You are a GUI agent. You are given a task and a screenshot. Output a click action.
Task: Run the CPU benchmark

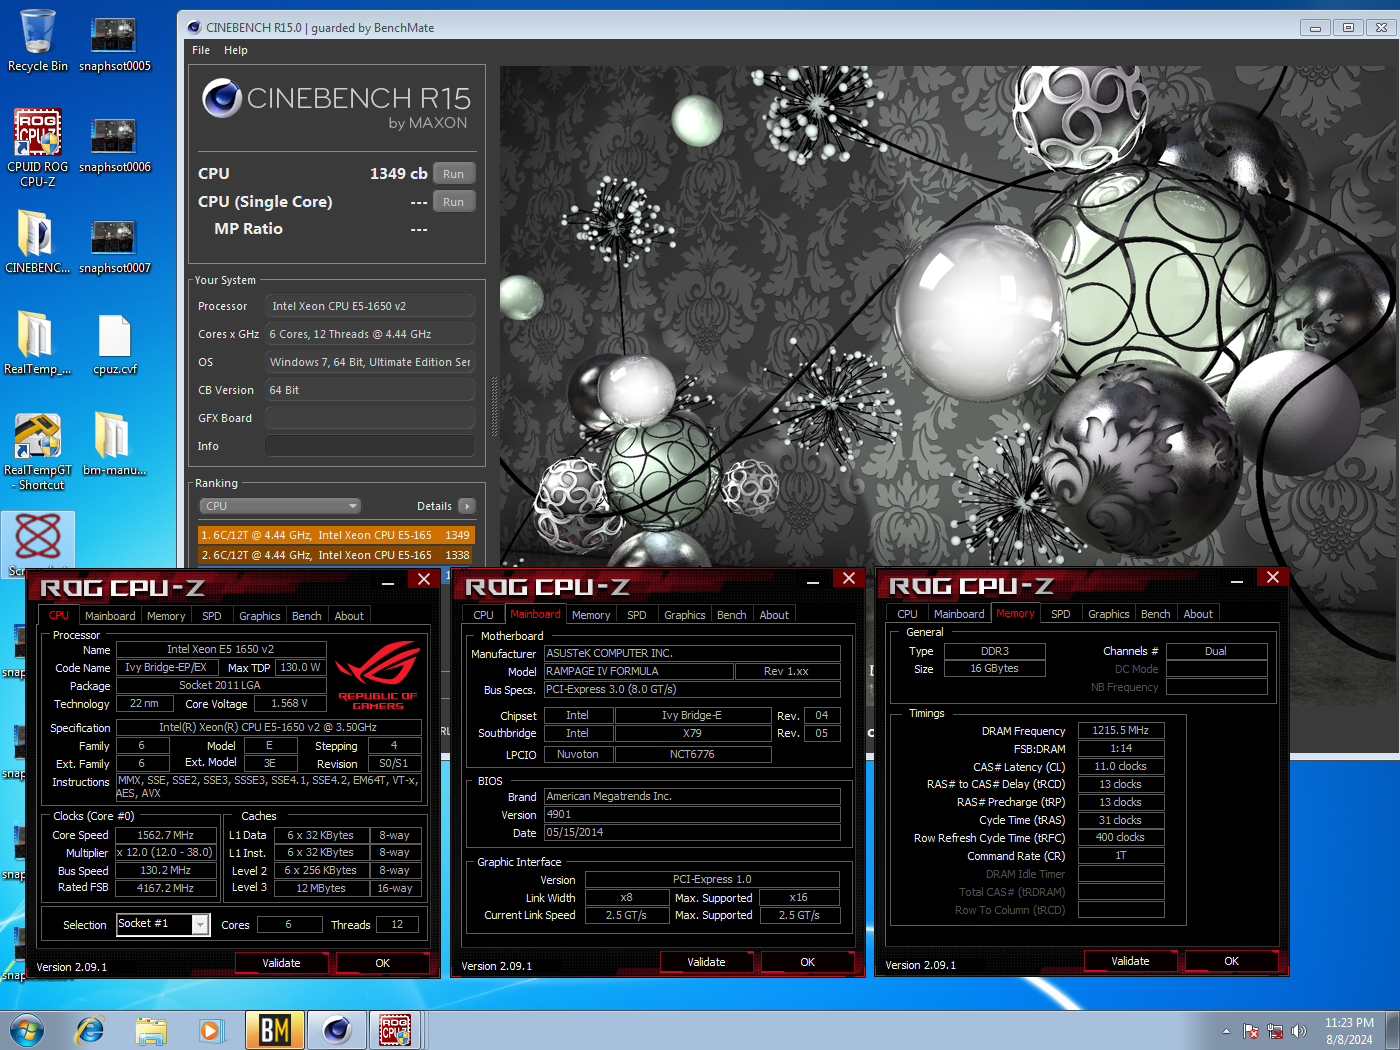tap(454, 174)
